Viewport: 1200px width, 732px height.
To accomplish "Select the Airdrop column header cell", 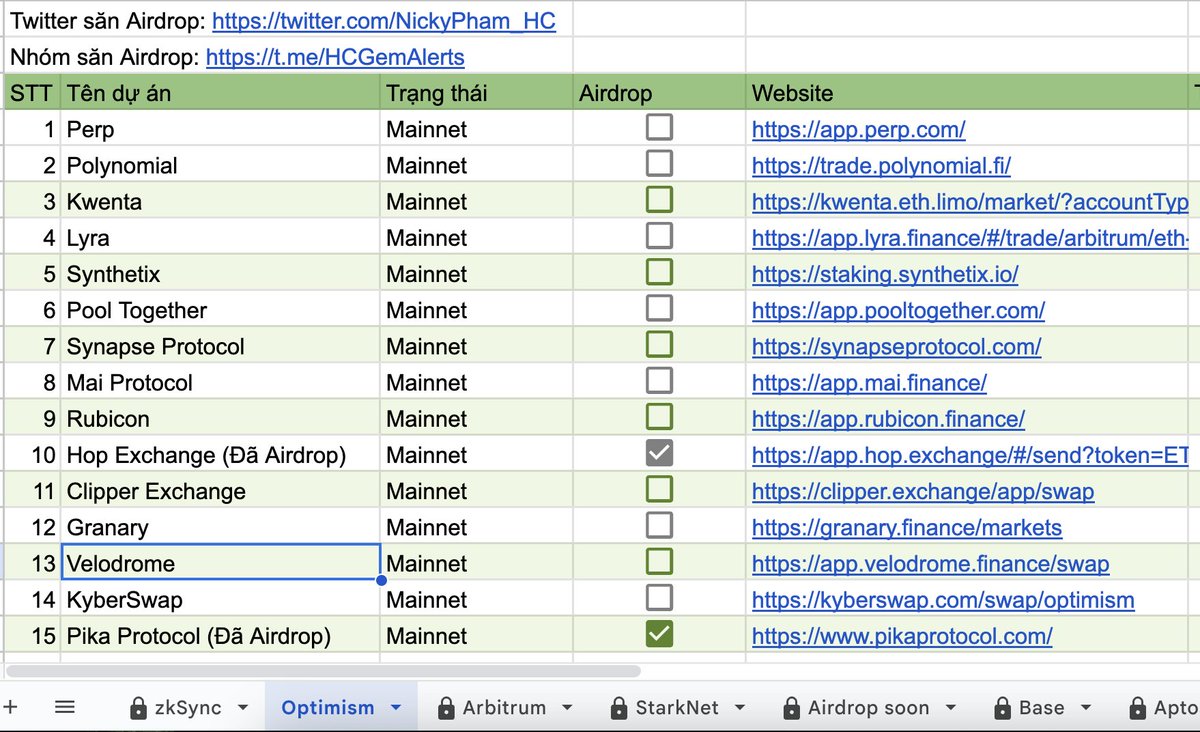I will 659,93.
